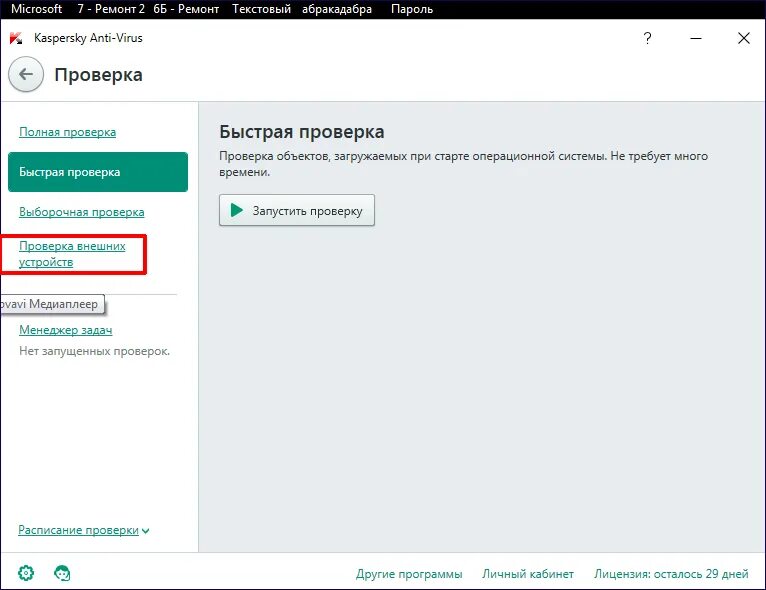This screenshot has height=590, width=766.
Task: Click the Проверка page title
Action: 98,75
